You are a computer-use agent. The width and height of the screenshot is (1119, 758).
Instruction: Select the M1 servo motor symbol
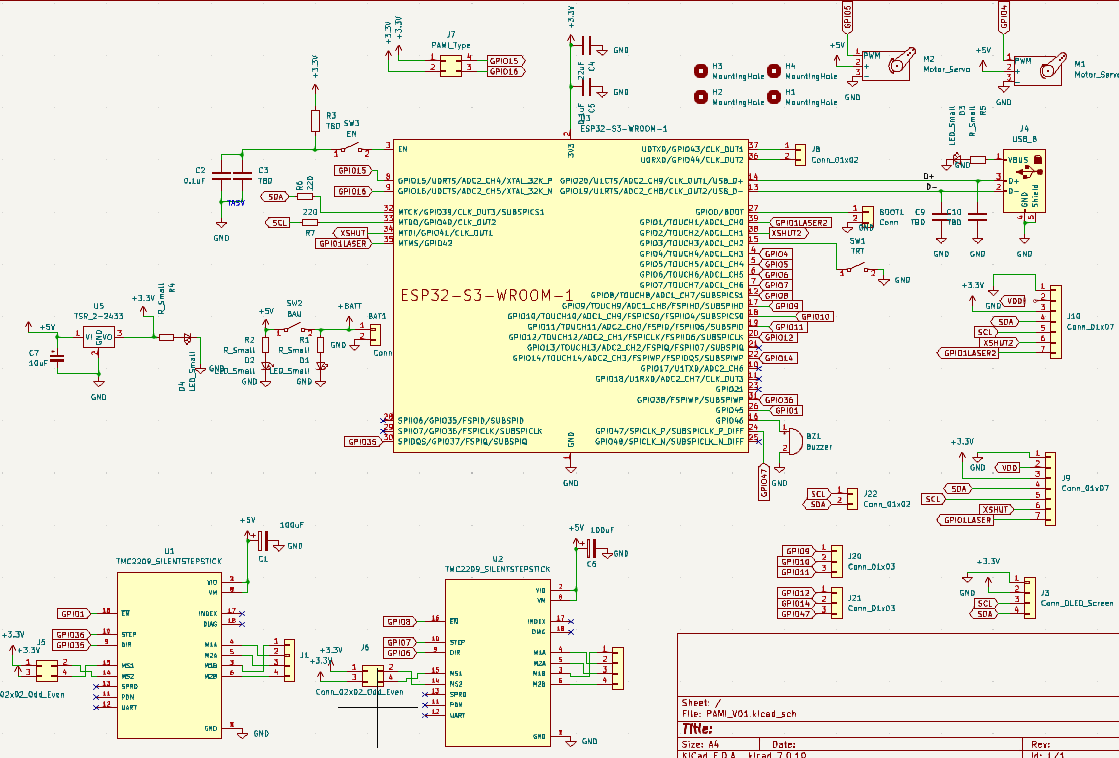click(1040, 70)
